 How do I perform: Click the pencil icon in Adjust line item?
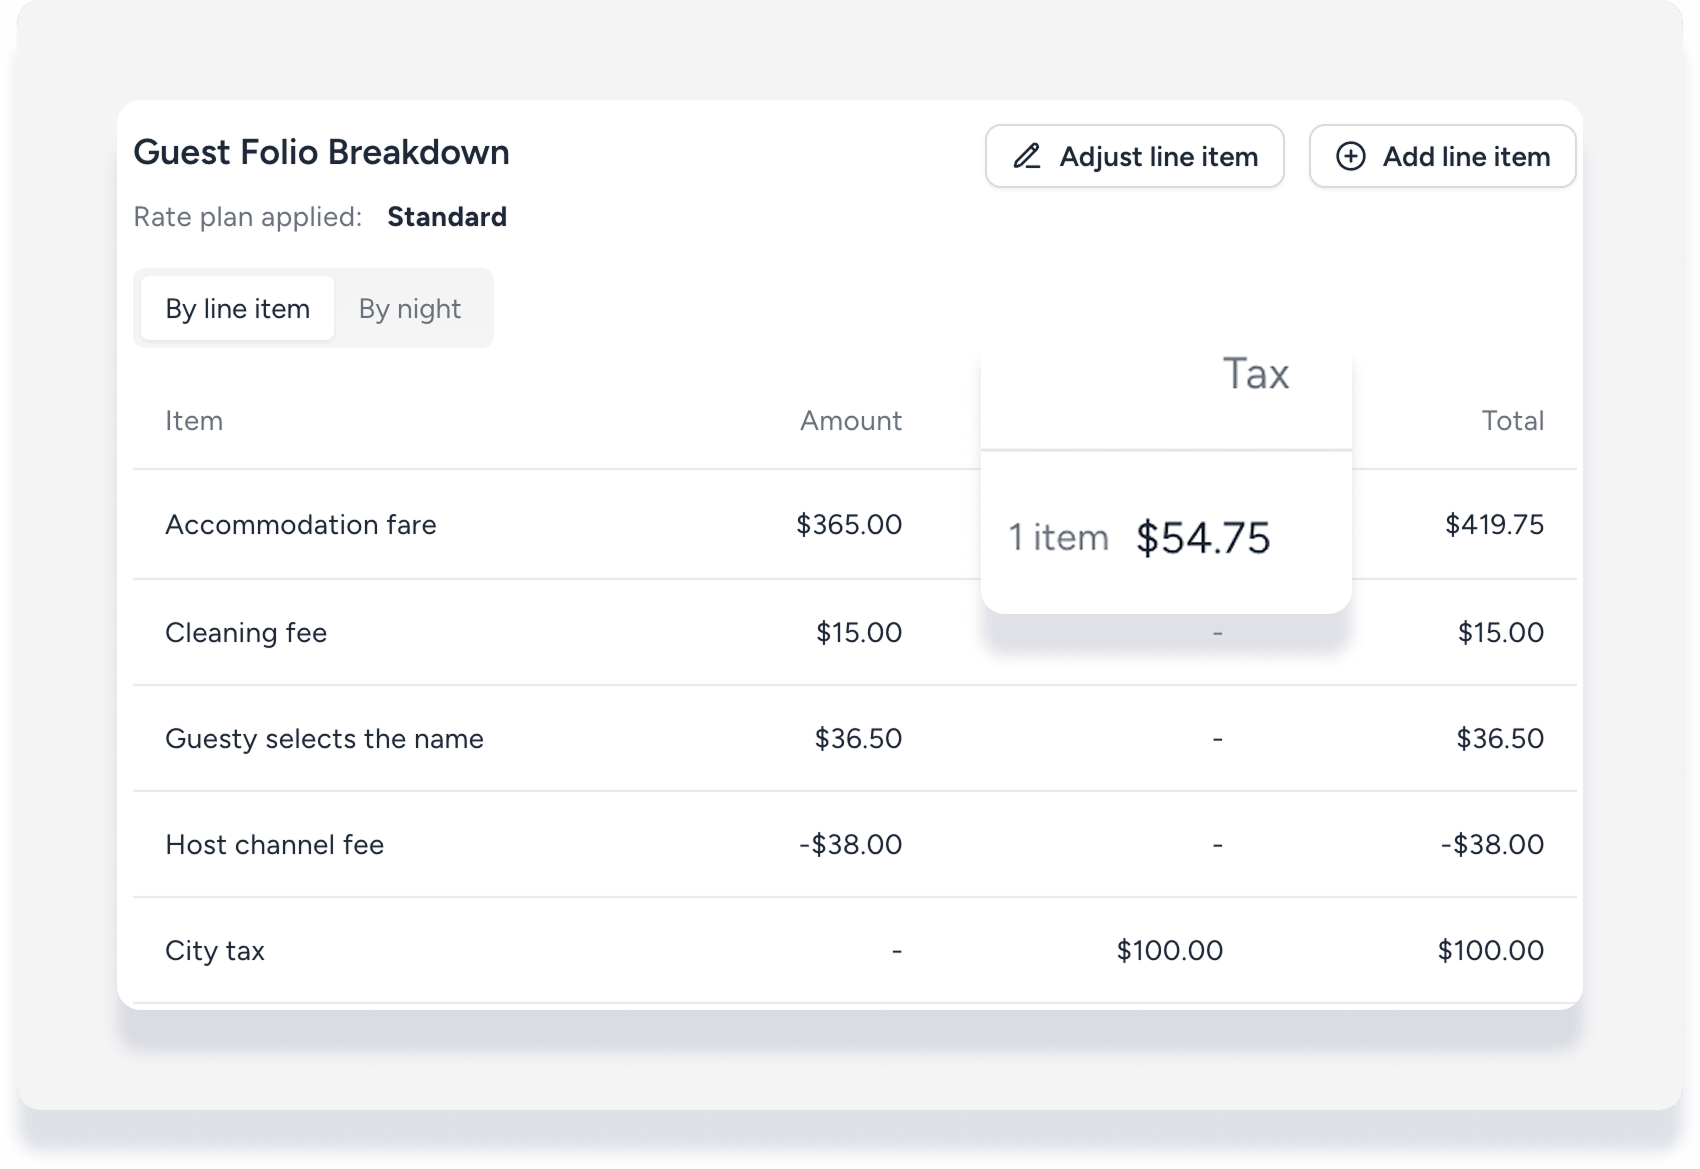[x=1027, y=156]
